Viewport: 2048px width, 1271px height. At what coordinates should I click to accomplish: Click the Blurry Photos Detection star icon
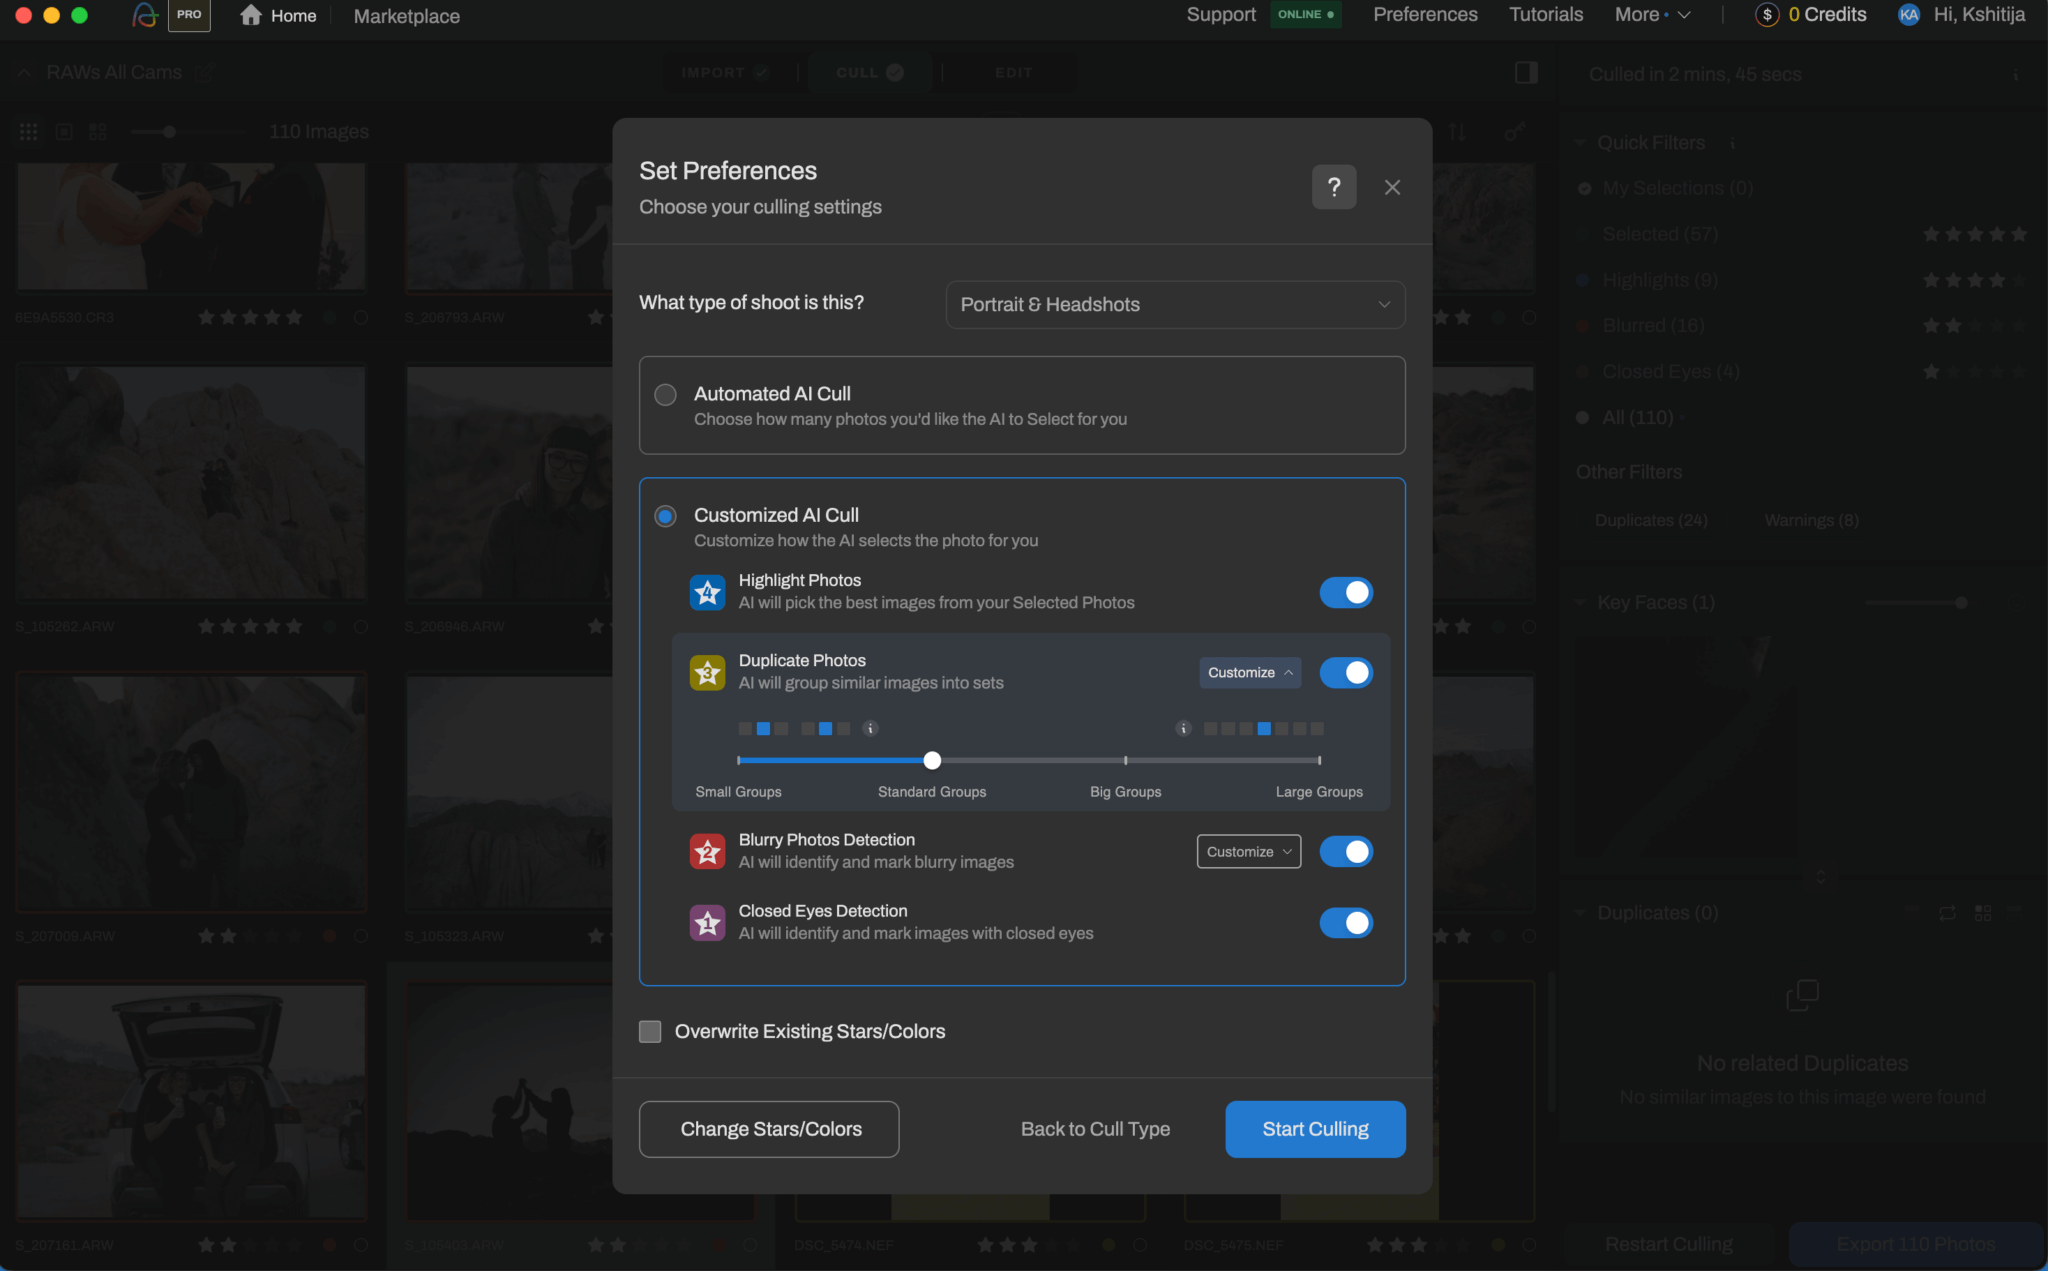[707, 851]
